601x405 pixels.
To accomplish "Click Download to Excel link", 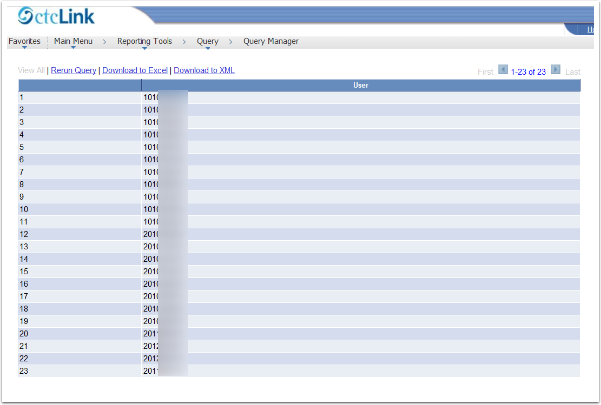I will click(135, 71).
